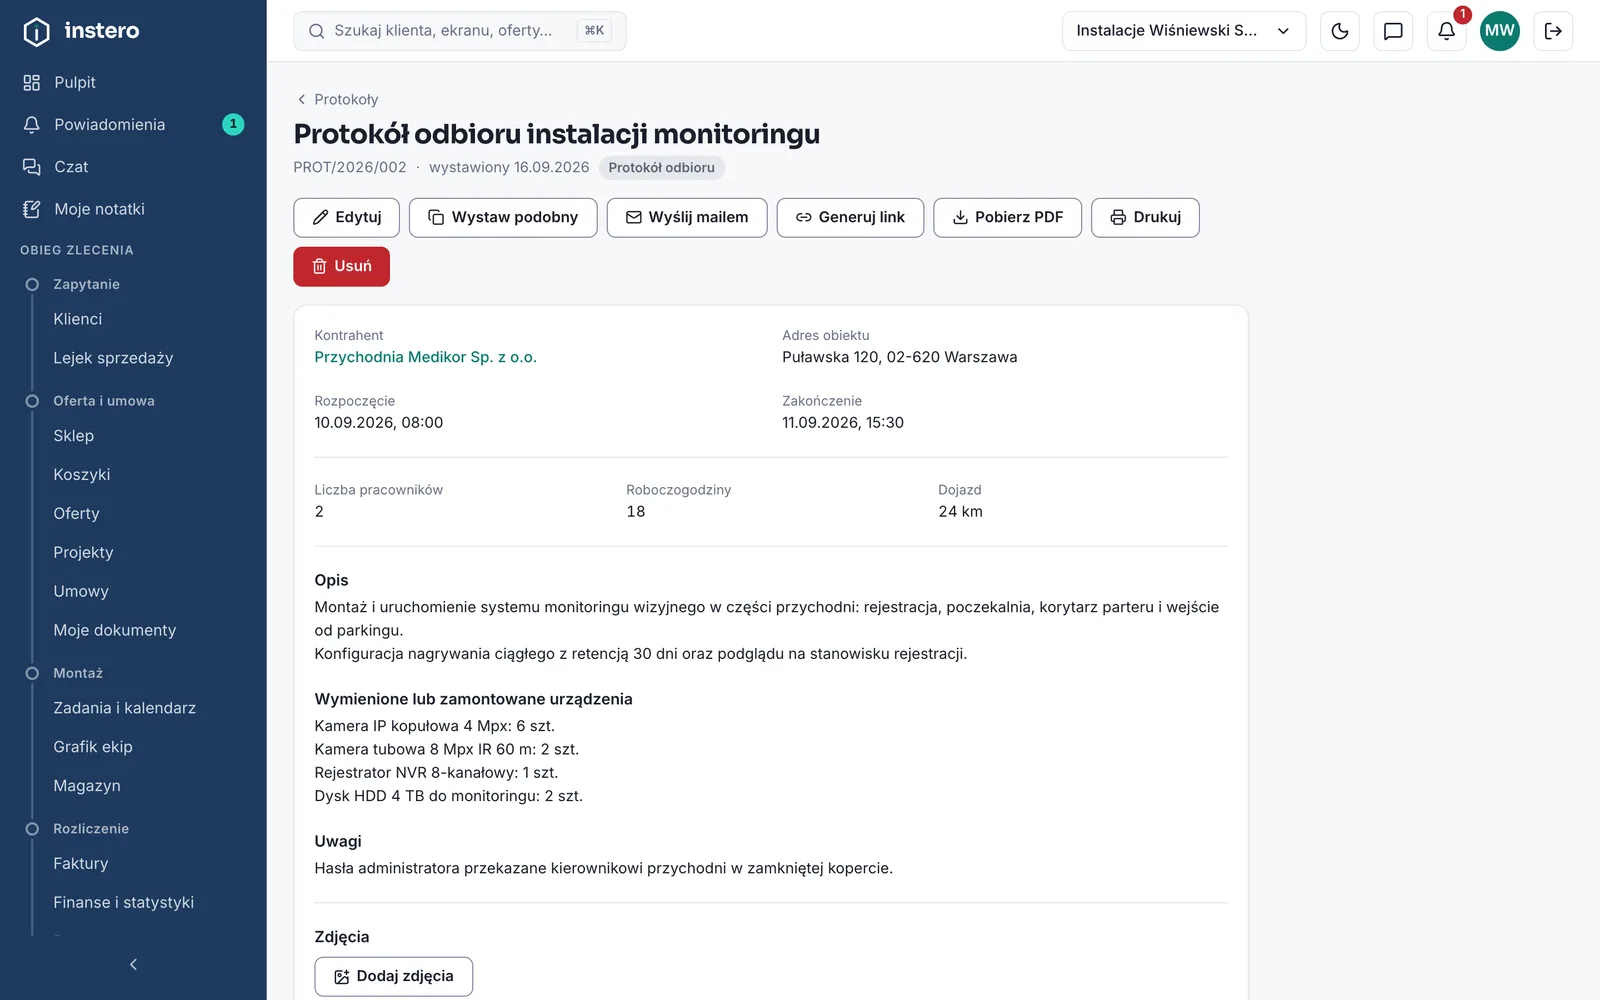Download the protocol with Pobierz PDF
1600x1000 pixels.
(1007, 217)
